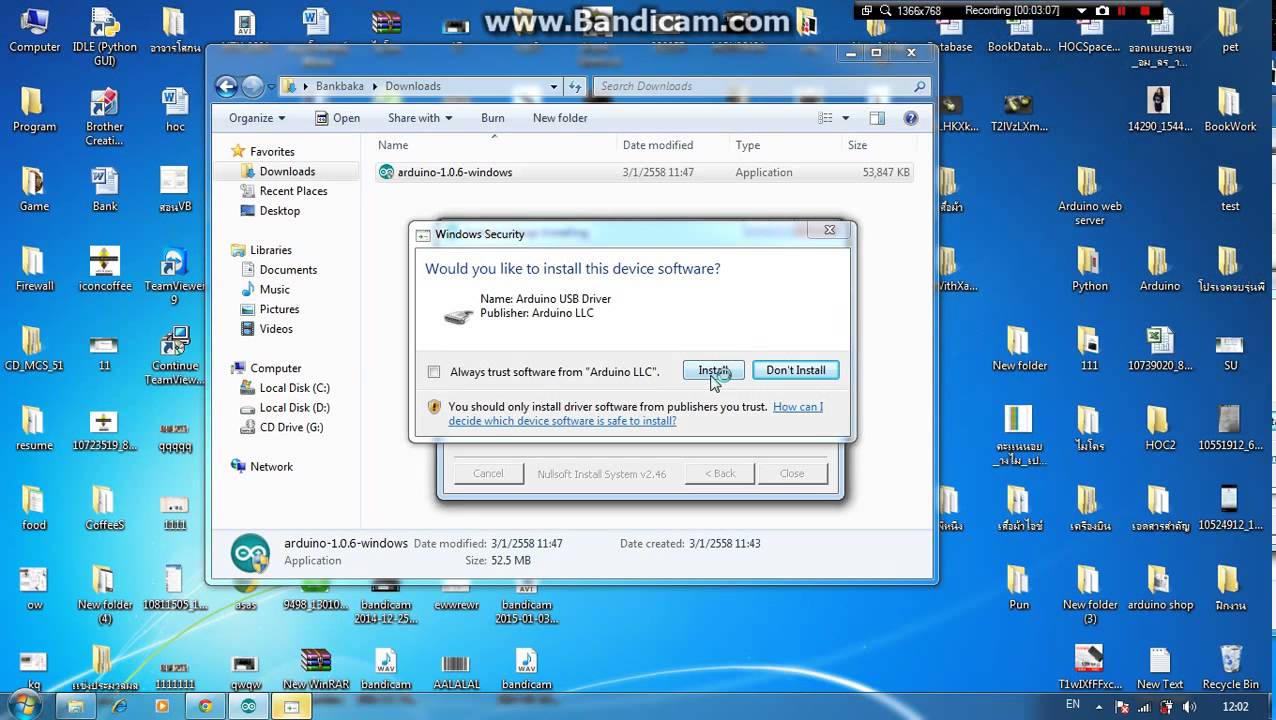1276x720 pixels.
Task: Select Downloads in the navigation pane
Action: click(287, 172)
